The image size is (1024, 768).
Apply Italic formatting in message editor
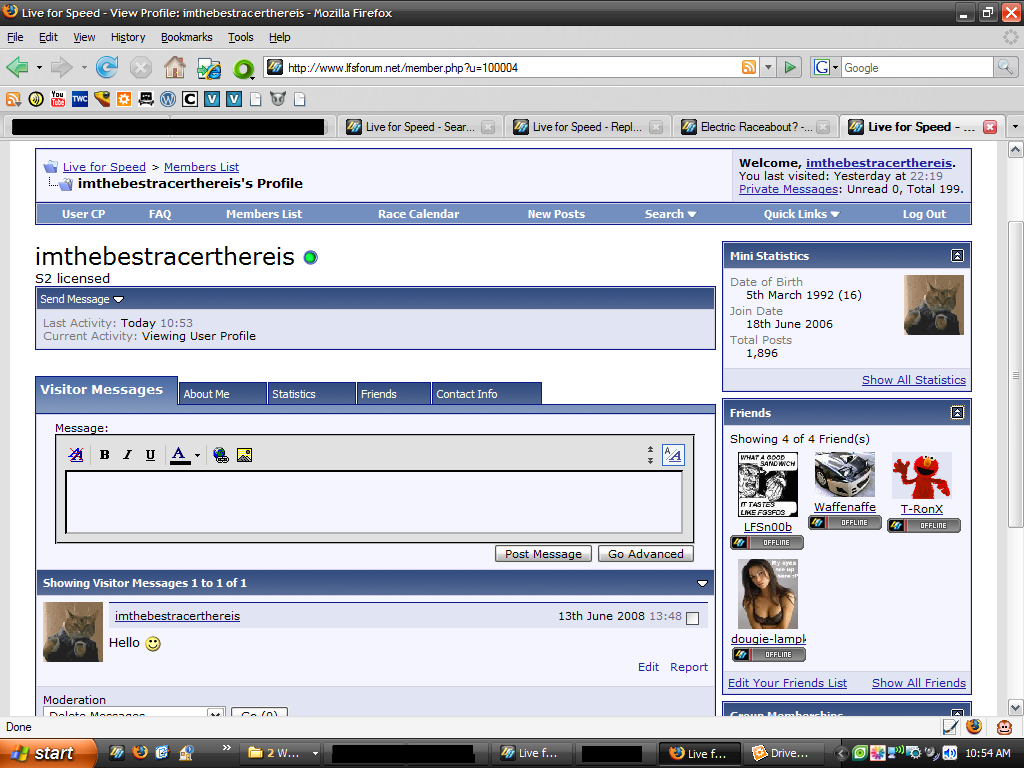point(127,455)
